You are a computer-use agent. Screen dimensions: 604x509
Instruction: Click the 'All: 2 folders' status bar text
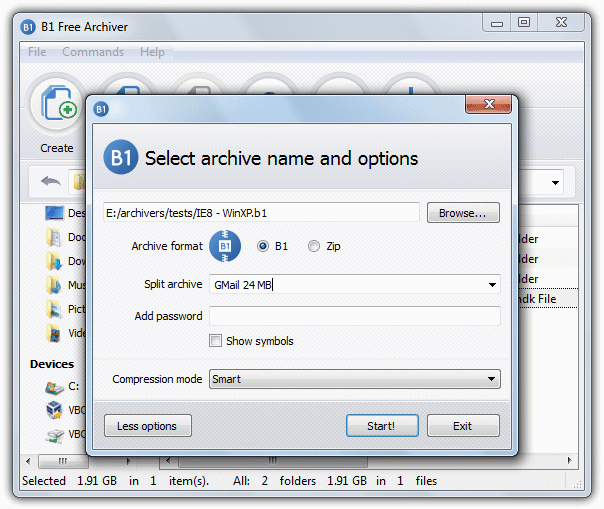coord(274,480)
